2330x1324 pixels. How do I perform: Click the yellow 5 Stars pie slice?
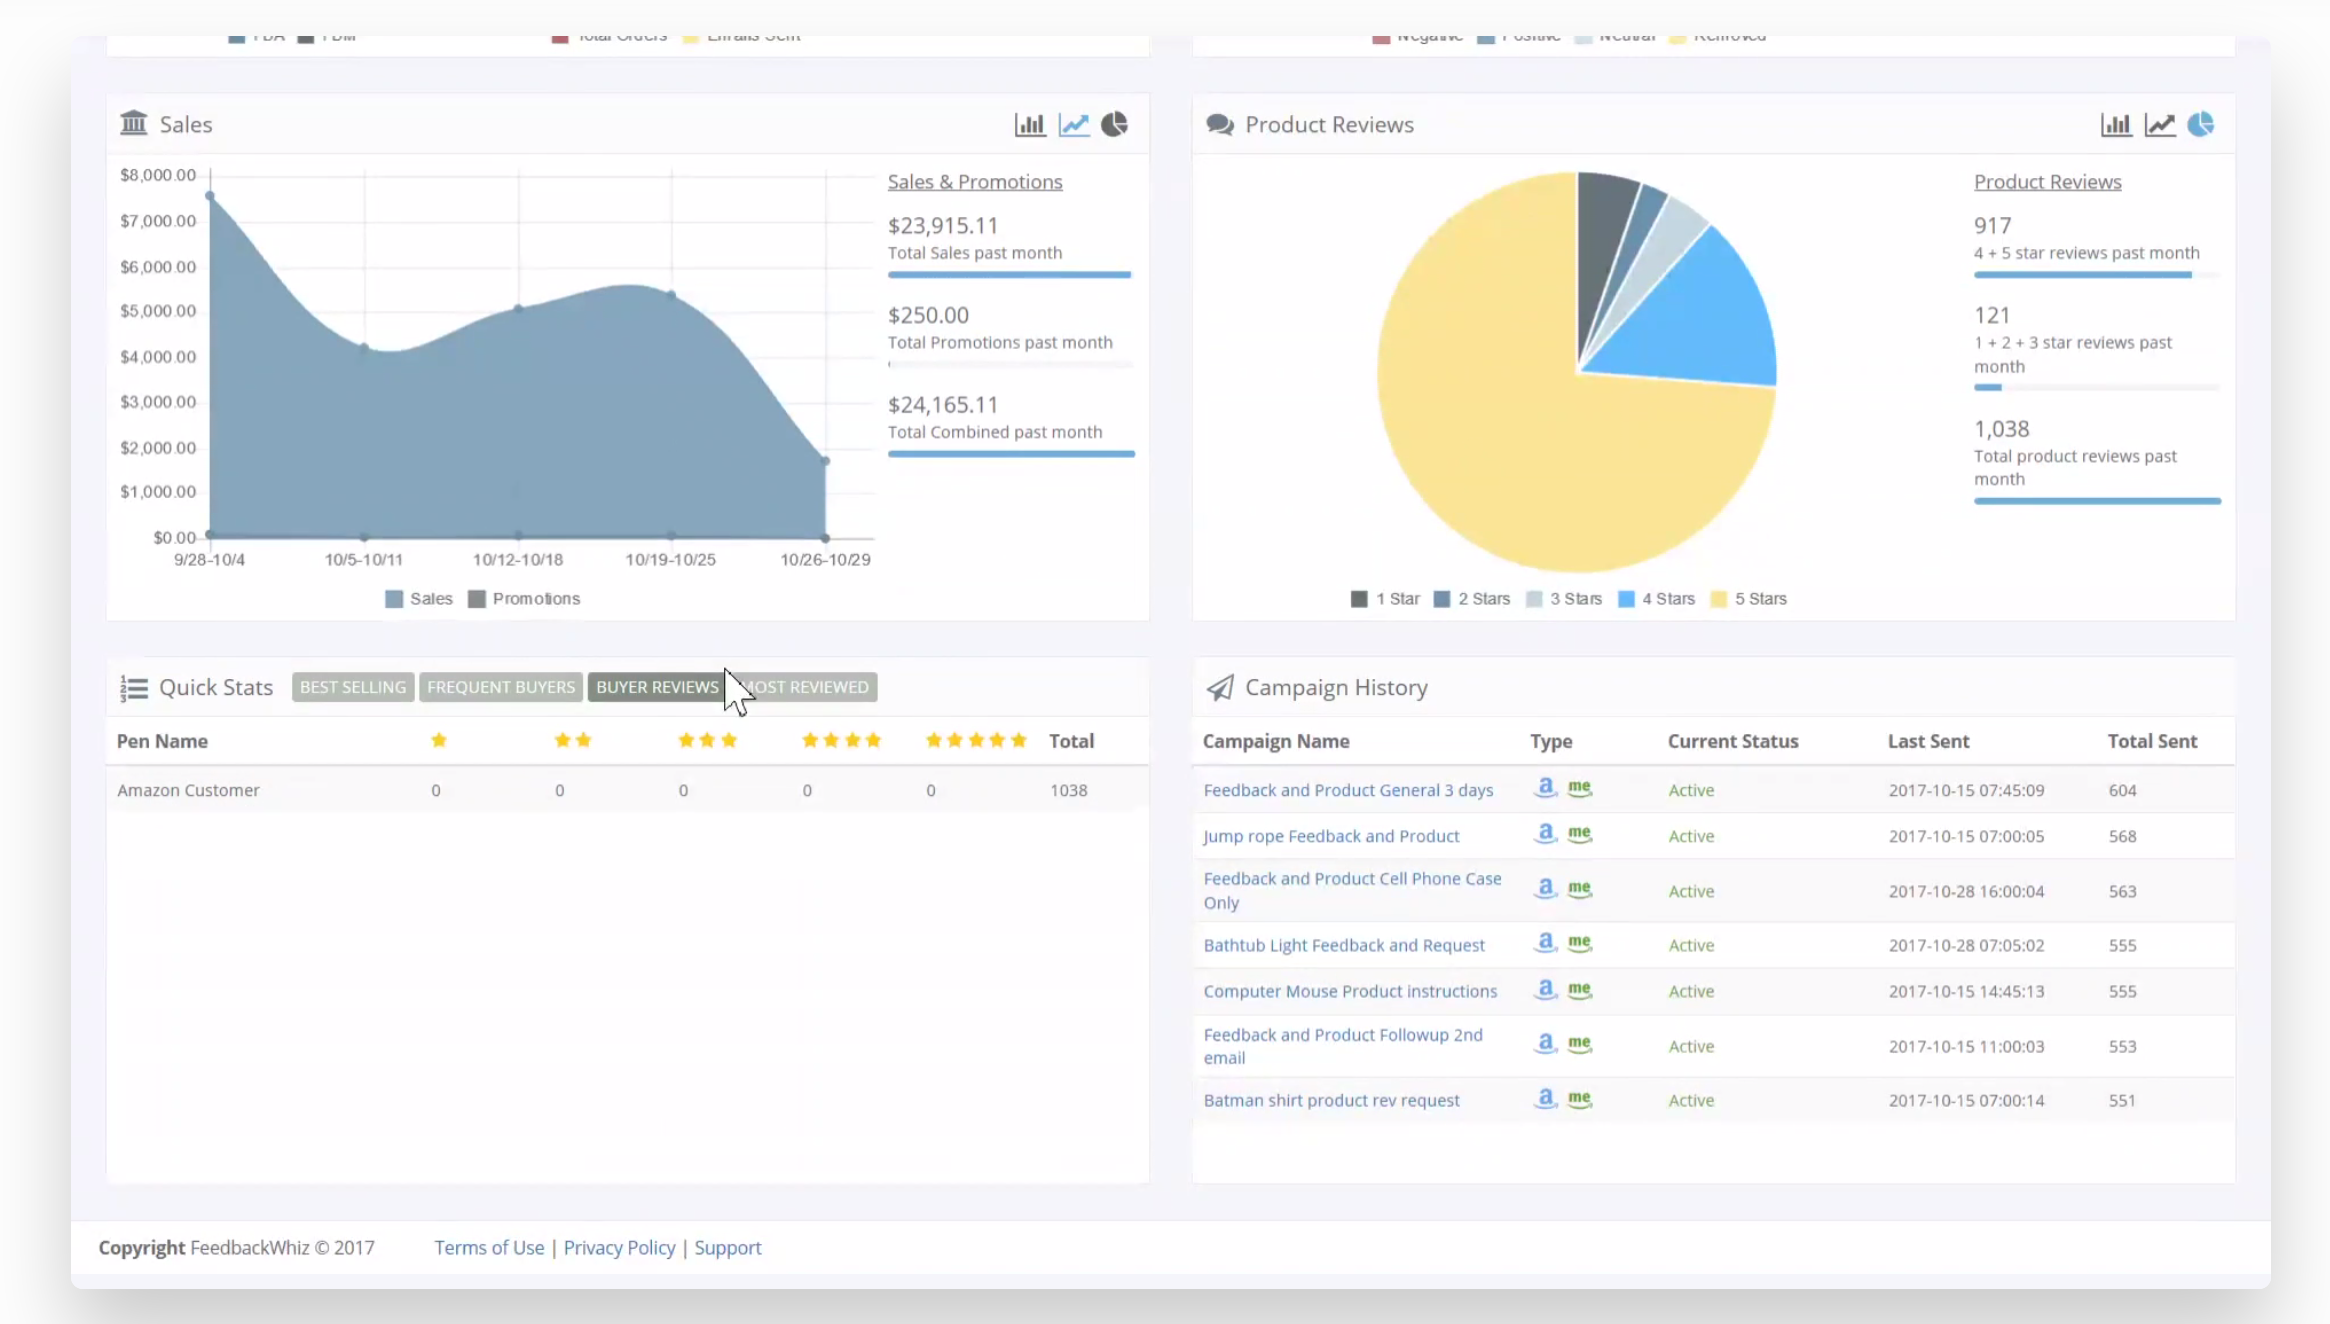(x=1500, y=440)
